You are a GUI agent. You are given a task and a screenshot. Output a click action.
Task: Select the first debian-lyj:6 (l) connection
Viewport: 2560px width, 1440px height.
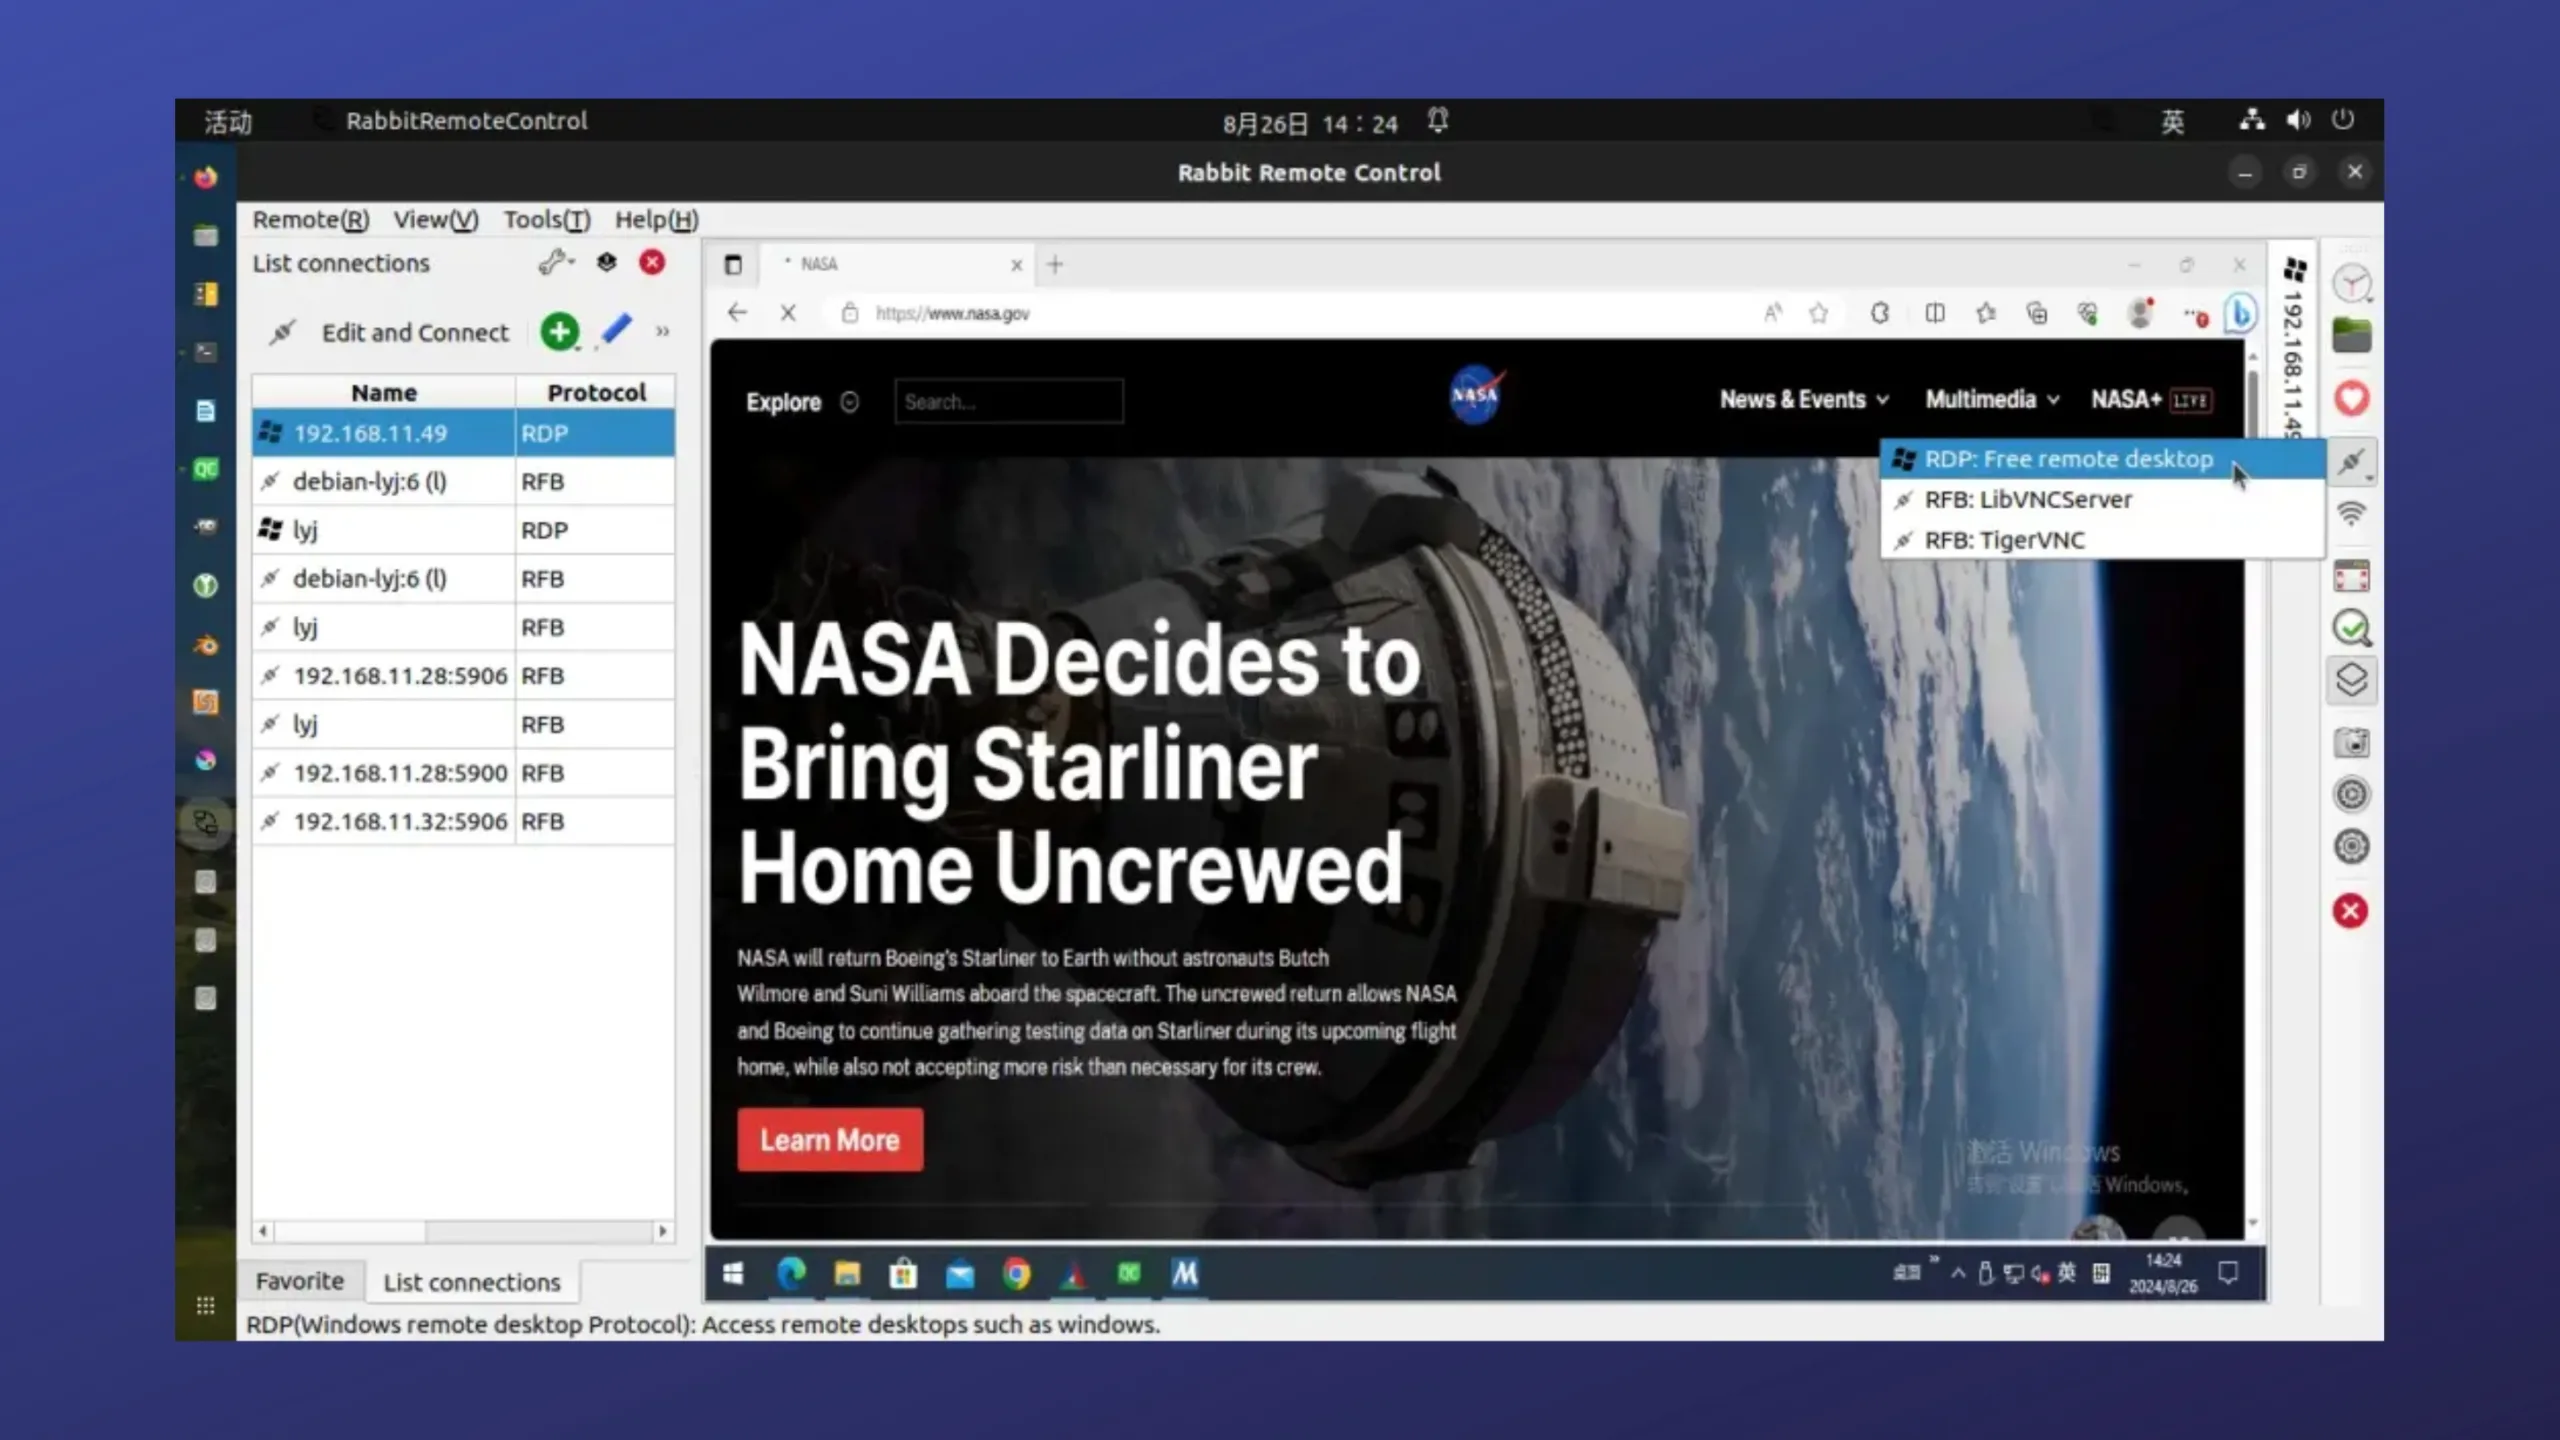(x=464, y=482)
